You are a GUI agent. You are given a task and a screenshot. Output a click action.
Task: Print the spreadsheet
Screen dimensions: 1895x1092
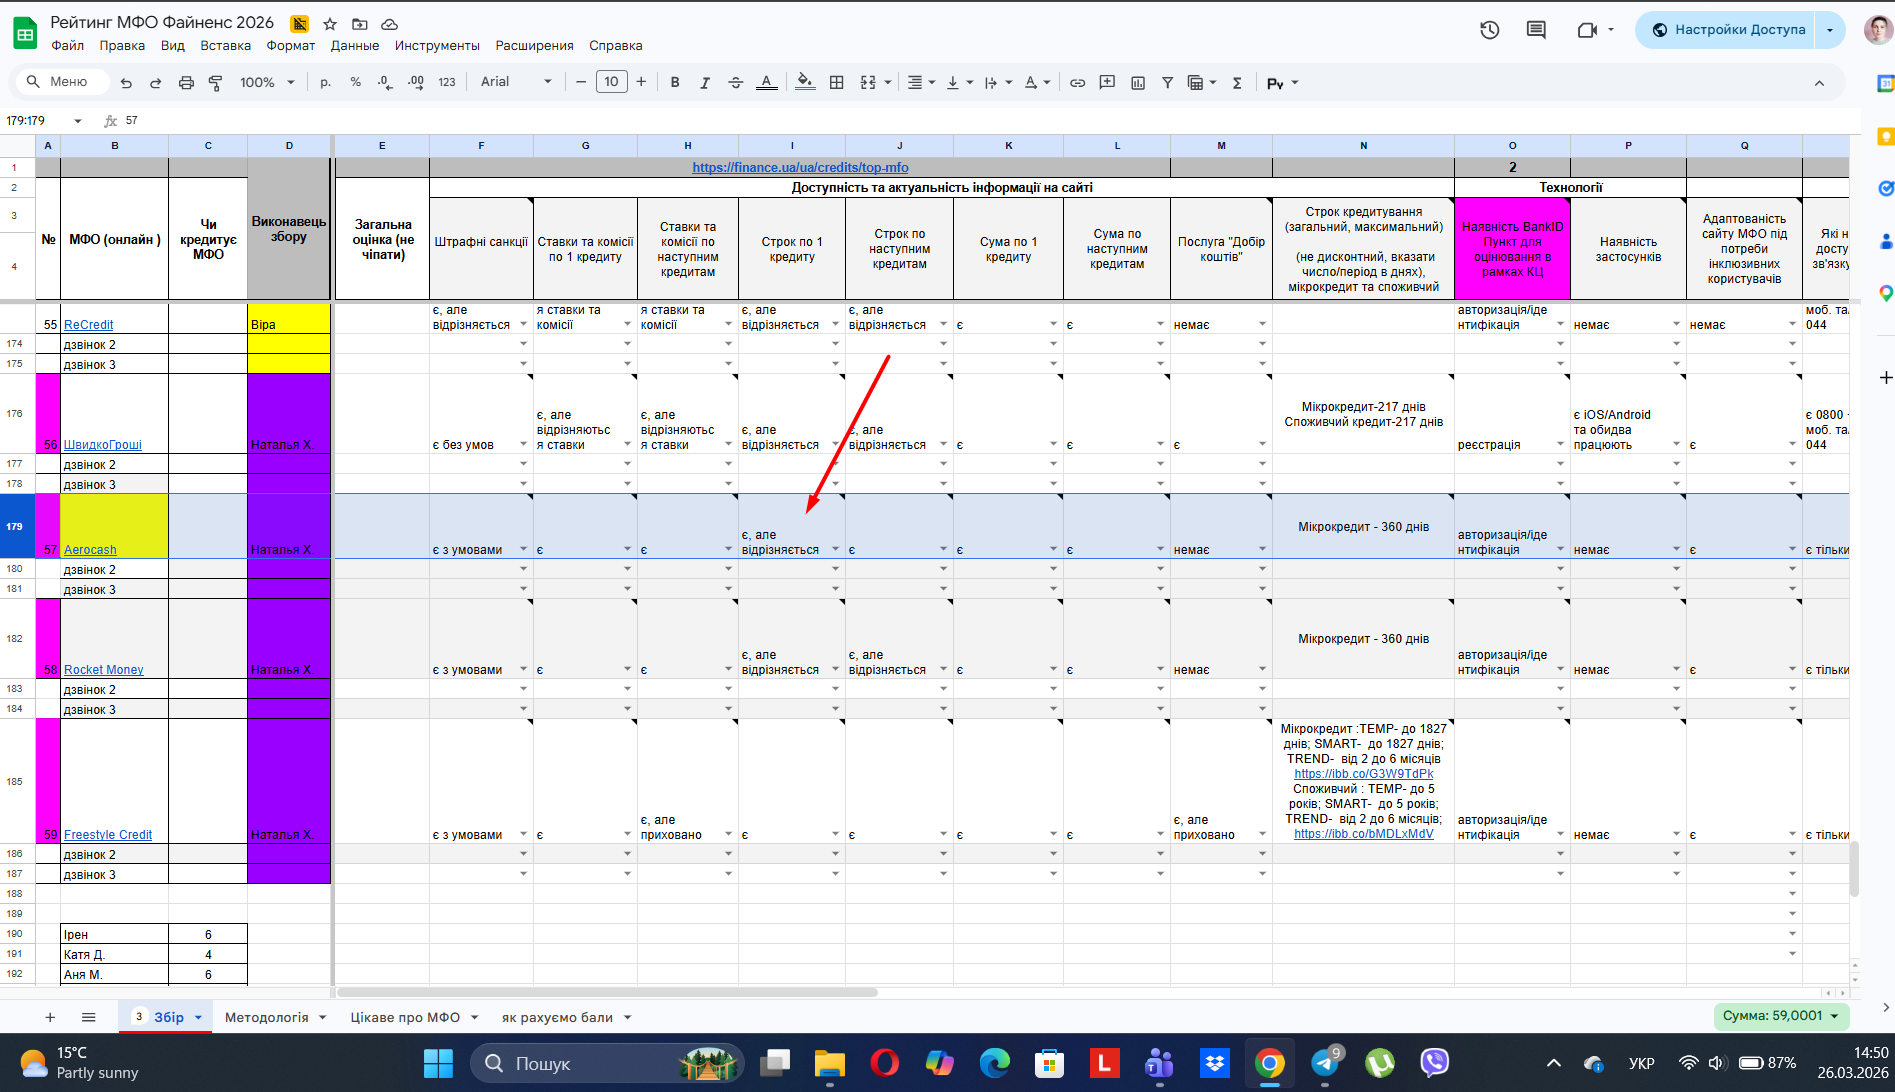click(186, 83)
